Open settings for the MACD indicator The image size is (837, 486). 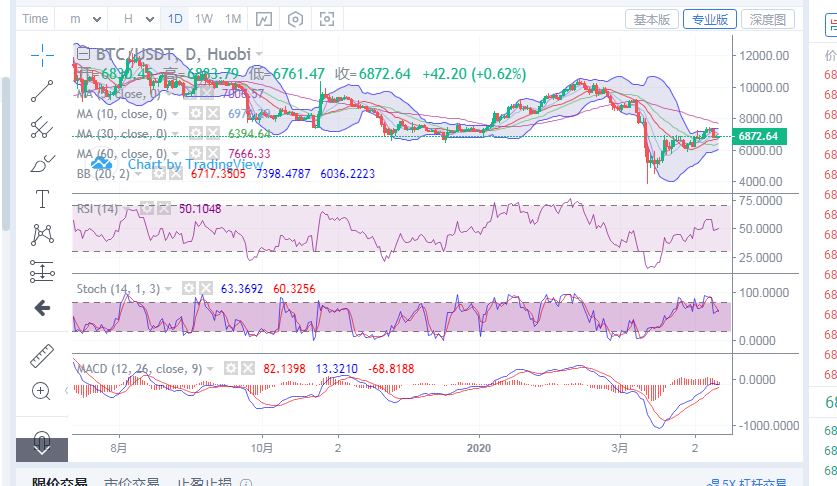[231, 368]
